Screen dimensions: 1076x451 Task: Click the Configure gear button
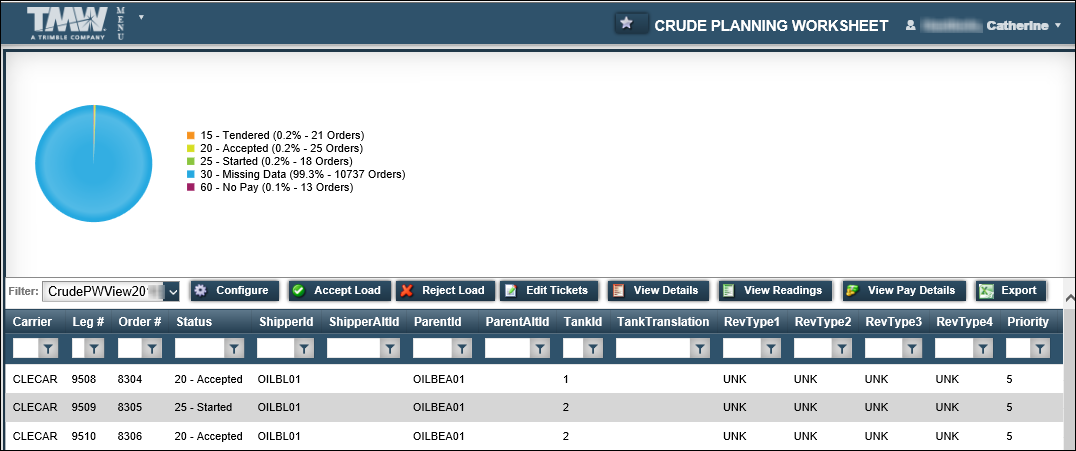click(x=232, y=291)
